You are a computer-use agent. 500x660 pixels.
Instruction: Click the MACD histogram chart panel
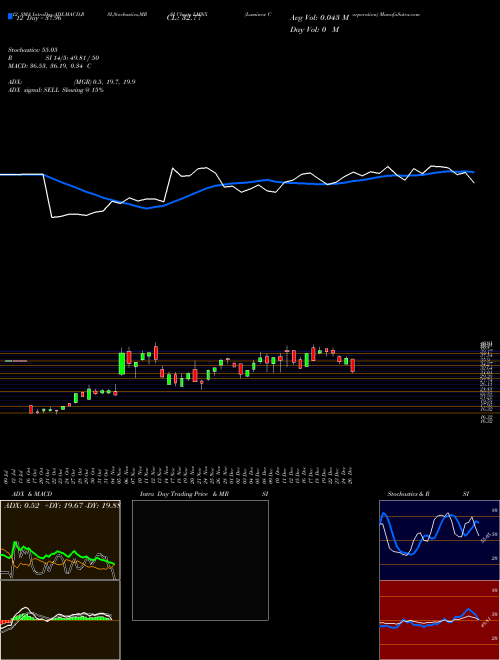click(x=60, y=620)
